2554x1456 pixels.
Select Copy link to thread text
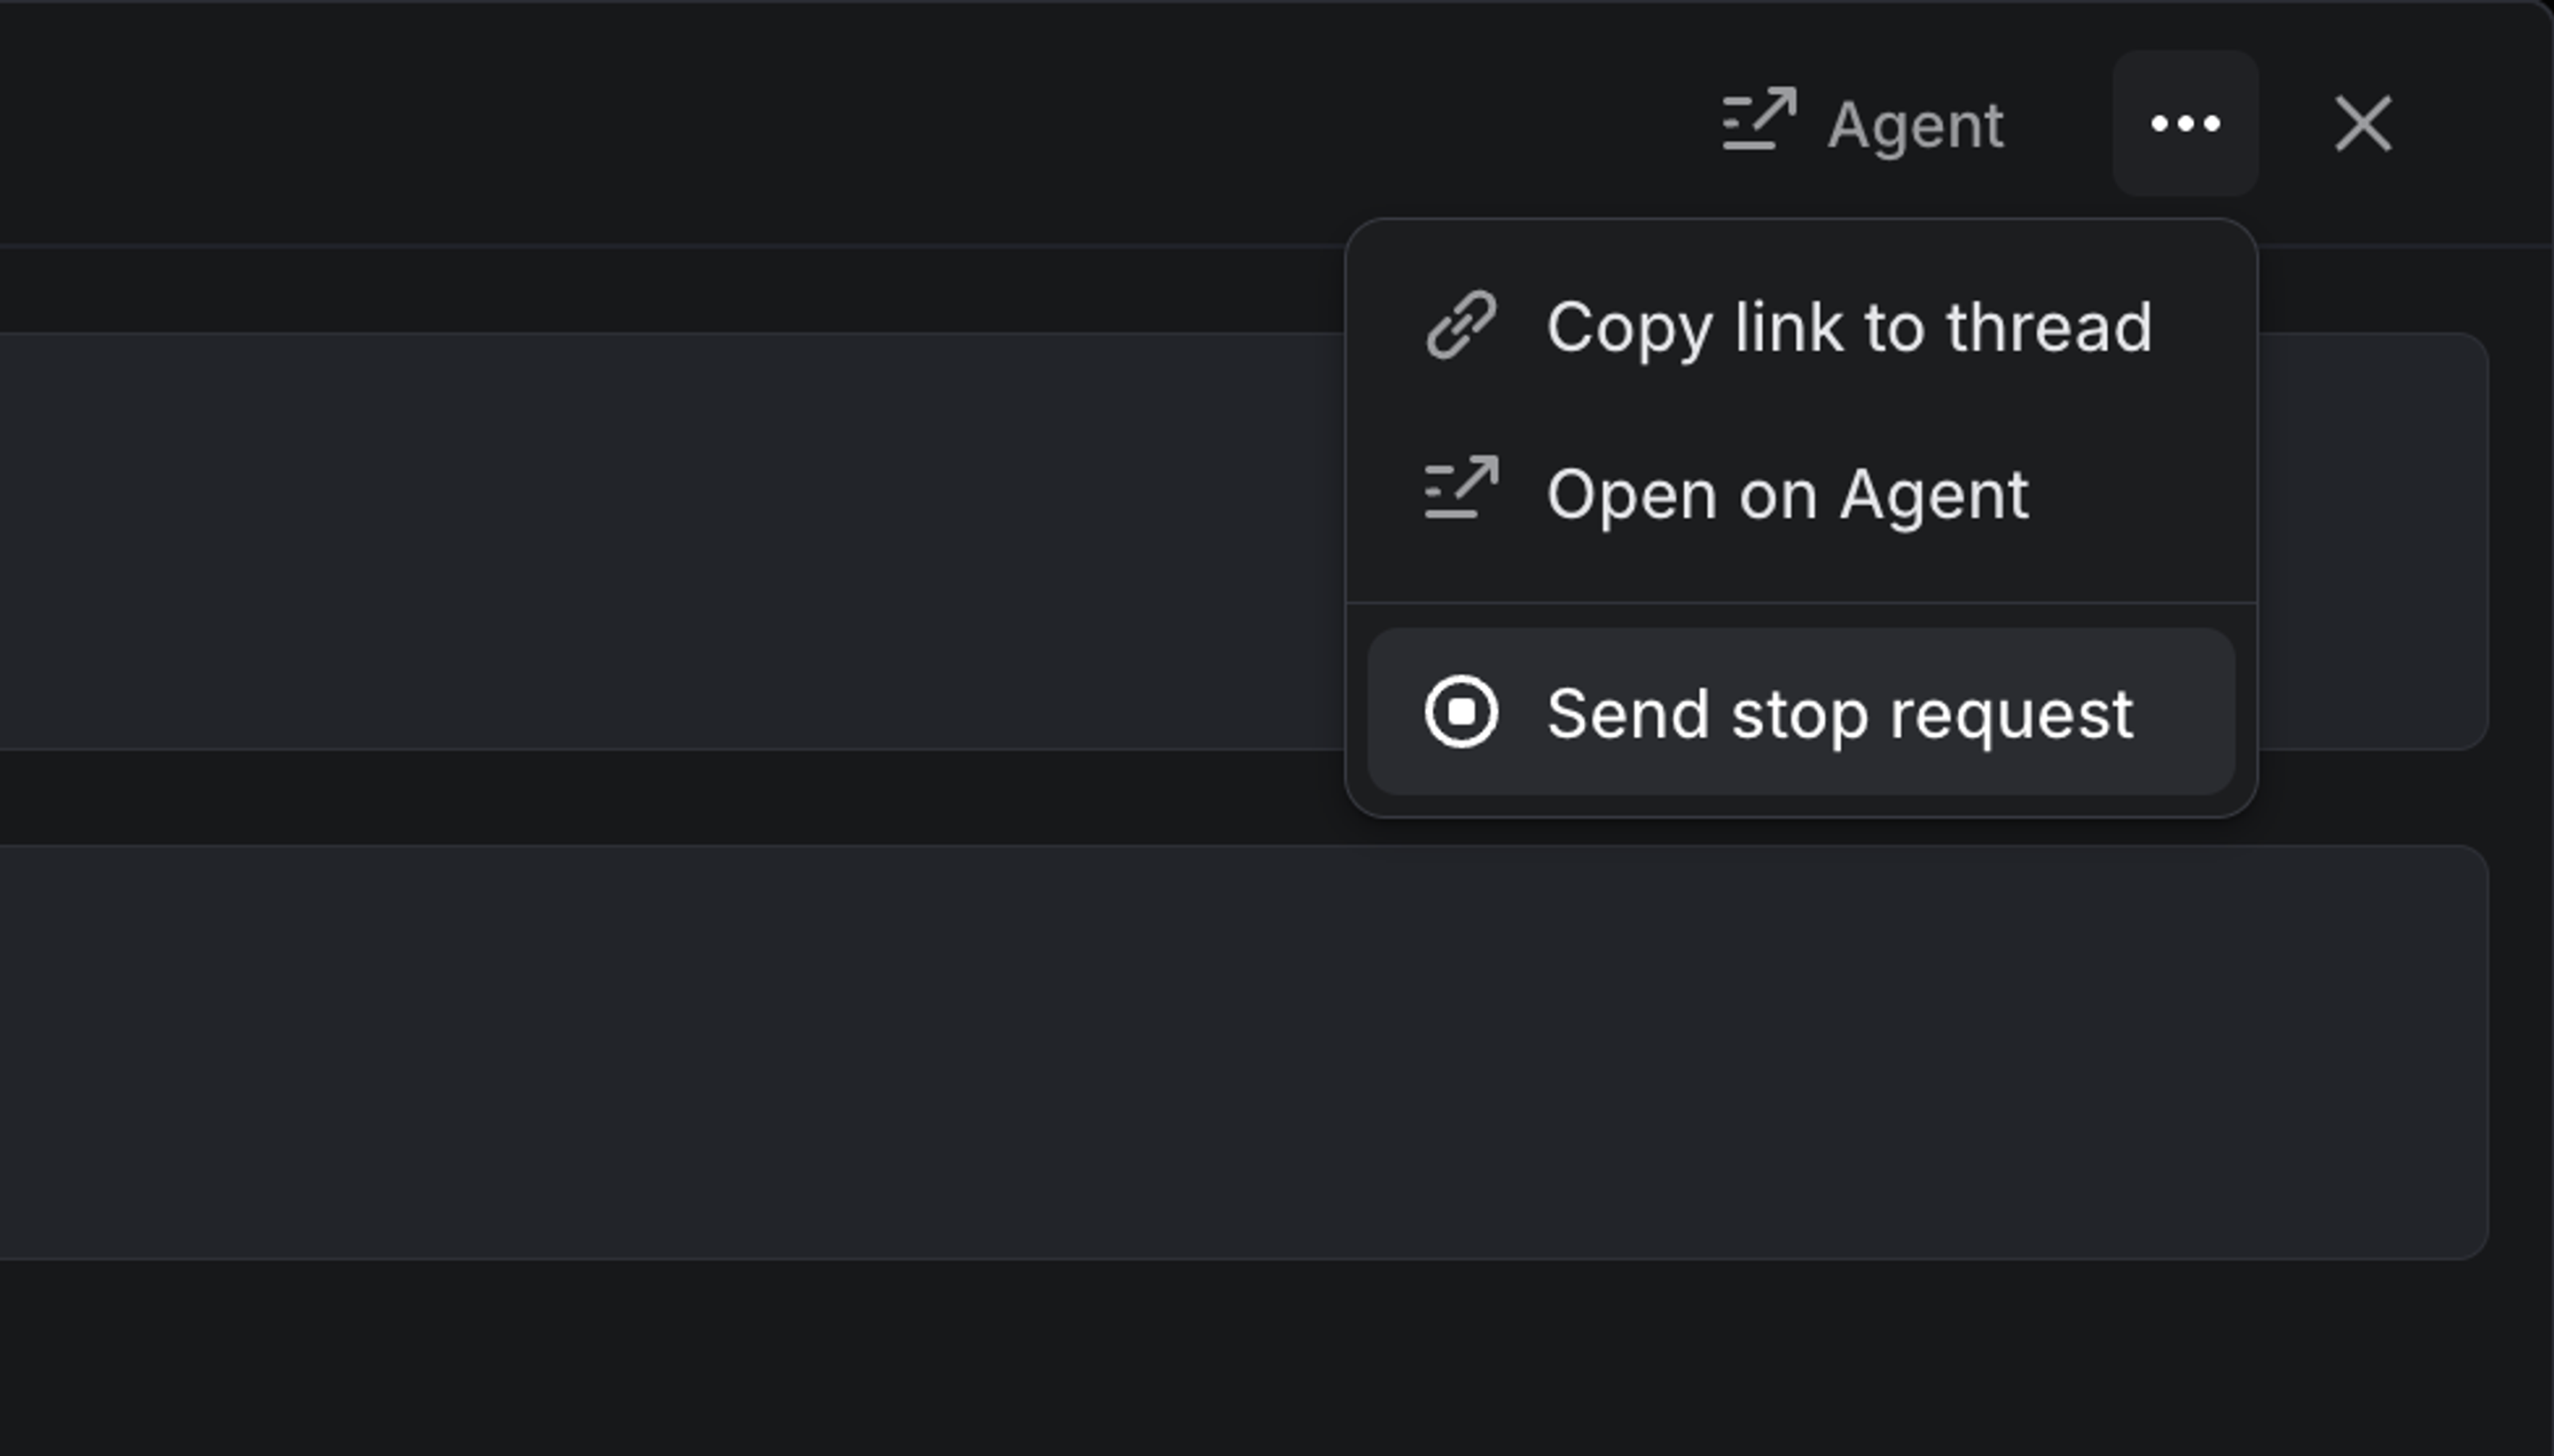(1848, 327)
